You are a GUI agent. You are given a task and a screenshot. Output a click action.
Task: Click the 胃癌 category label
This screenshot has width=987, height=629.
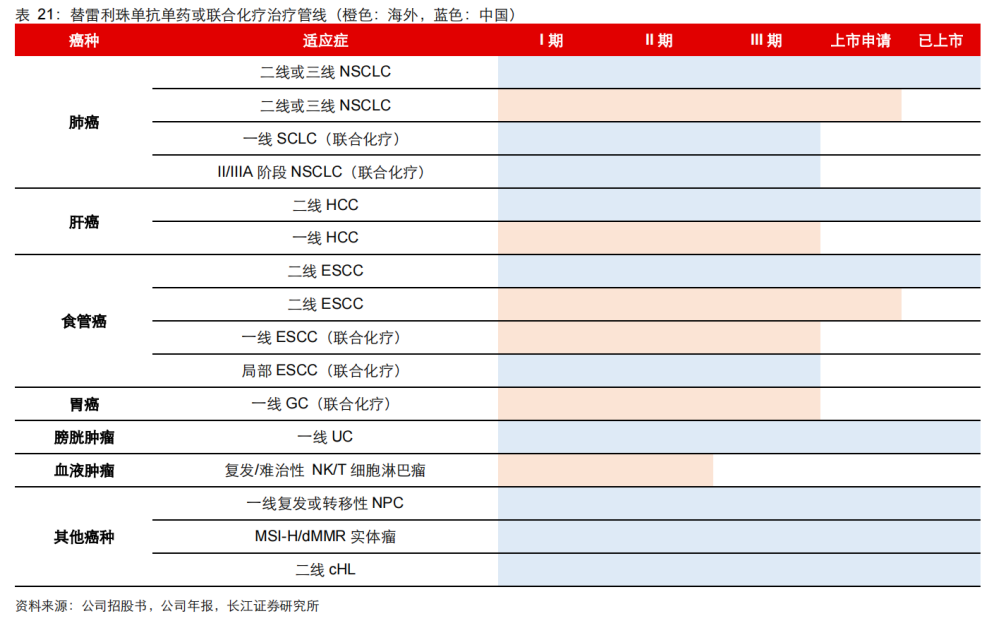[x=84, y=404]
